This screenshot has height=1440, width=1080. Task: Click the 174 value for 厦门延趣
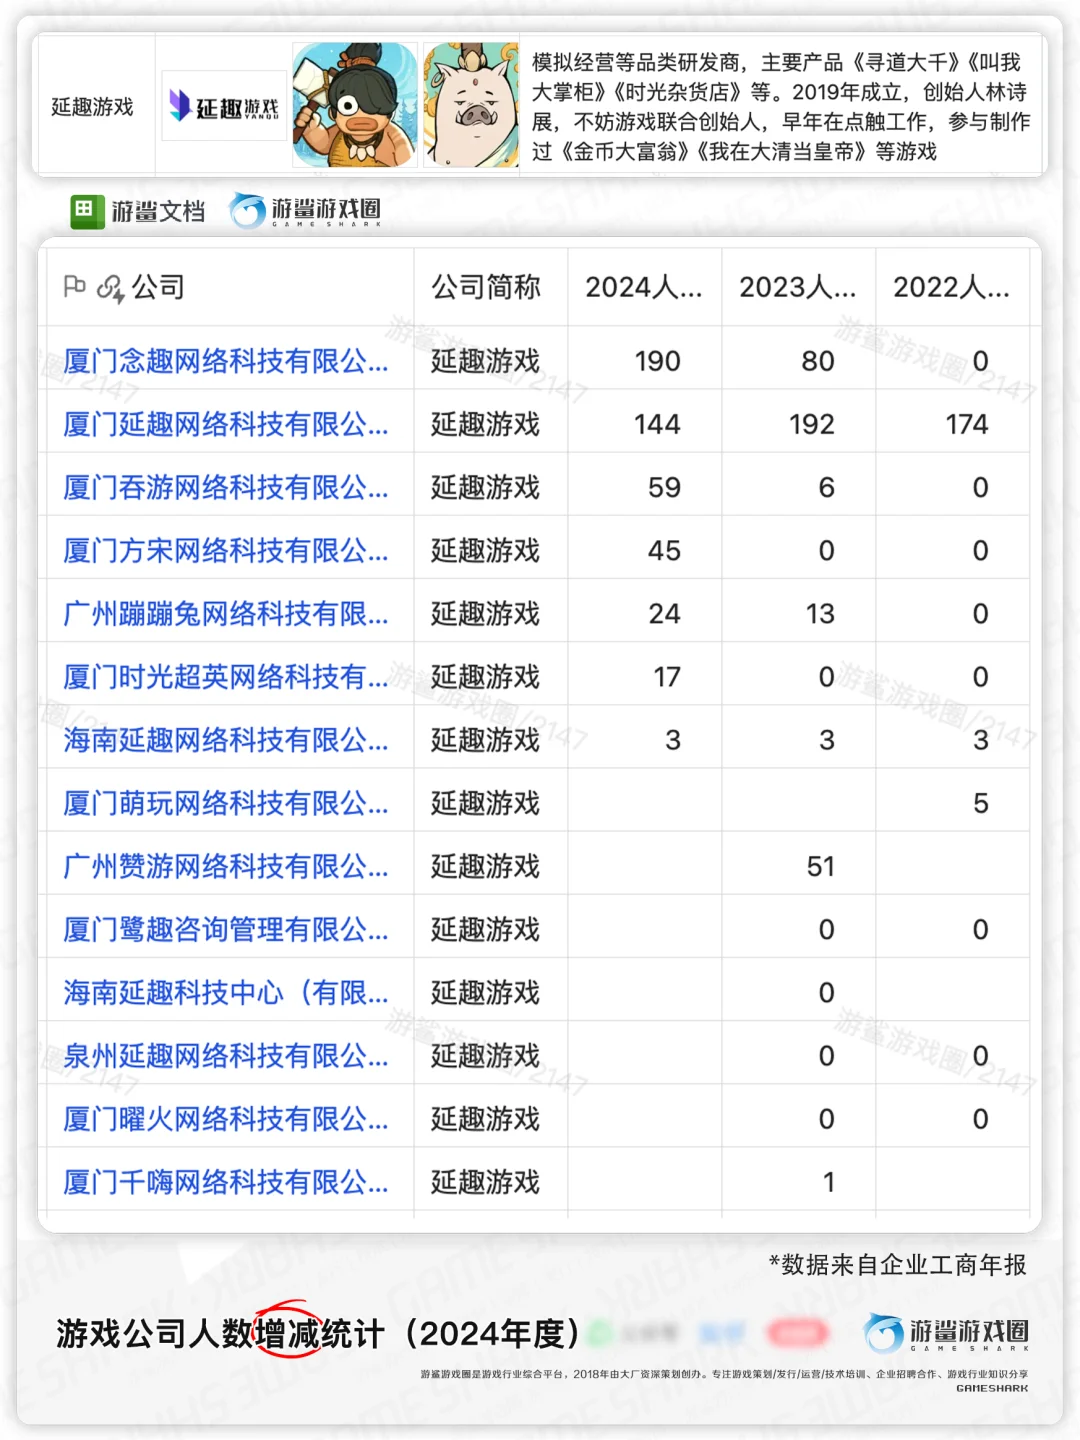tap(966, 424)
